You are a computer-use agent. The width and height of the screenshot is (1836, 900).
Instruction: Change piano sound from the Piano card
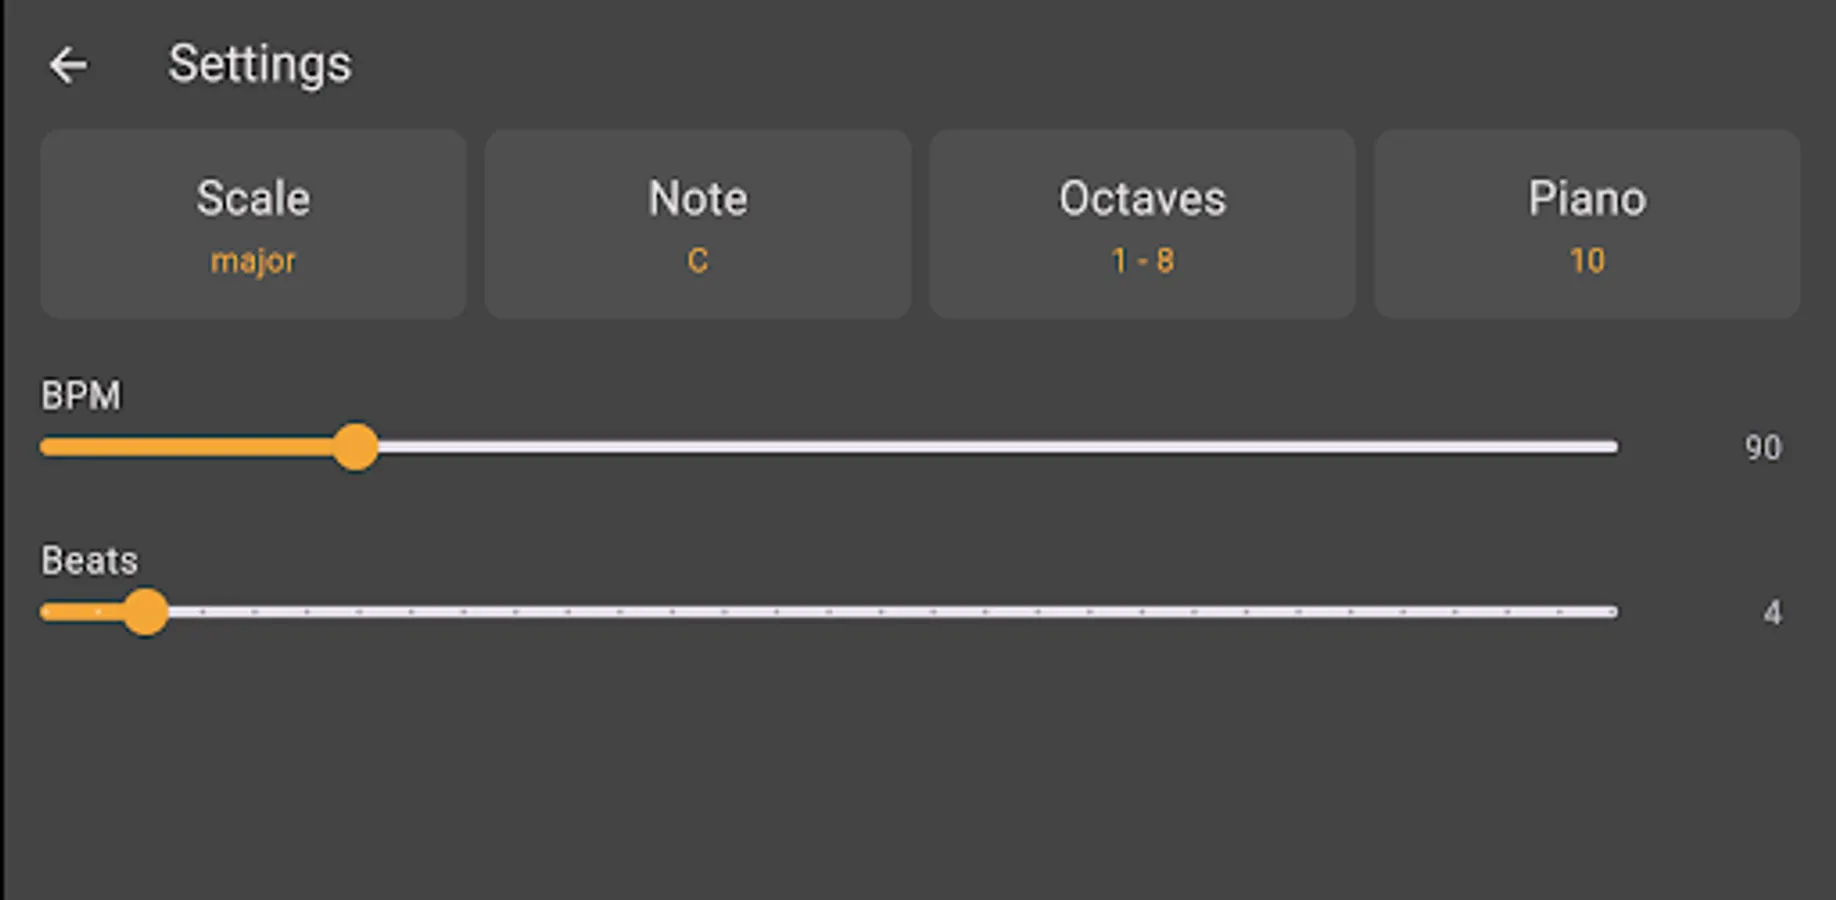1587,224
